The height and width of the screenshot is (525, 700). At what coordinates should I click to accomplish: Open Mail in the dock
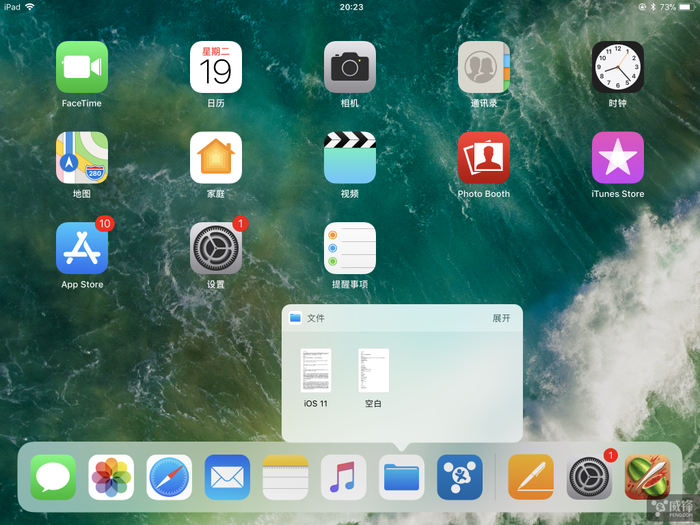point(227,477)
